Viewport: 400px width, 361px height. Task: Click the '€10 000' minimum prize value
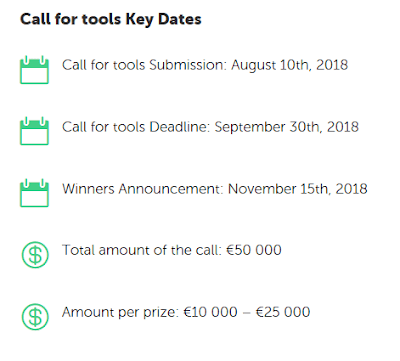[x=210, y=312]
